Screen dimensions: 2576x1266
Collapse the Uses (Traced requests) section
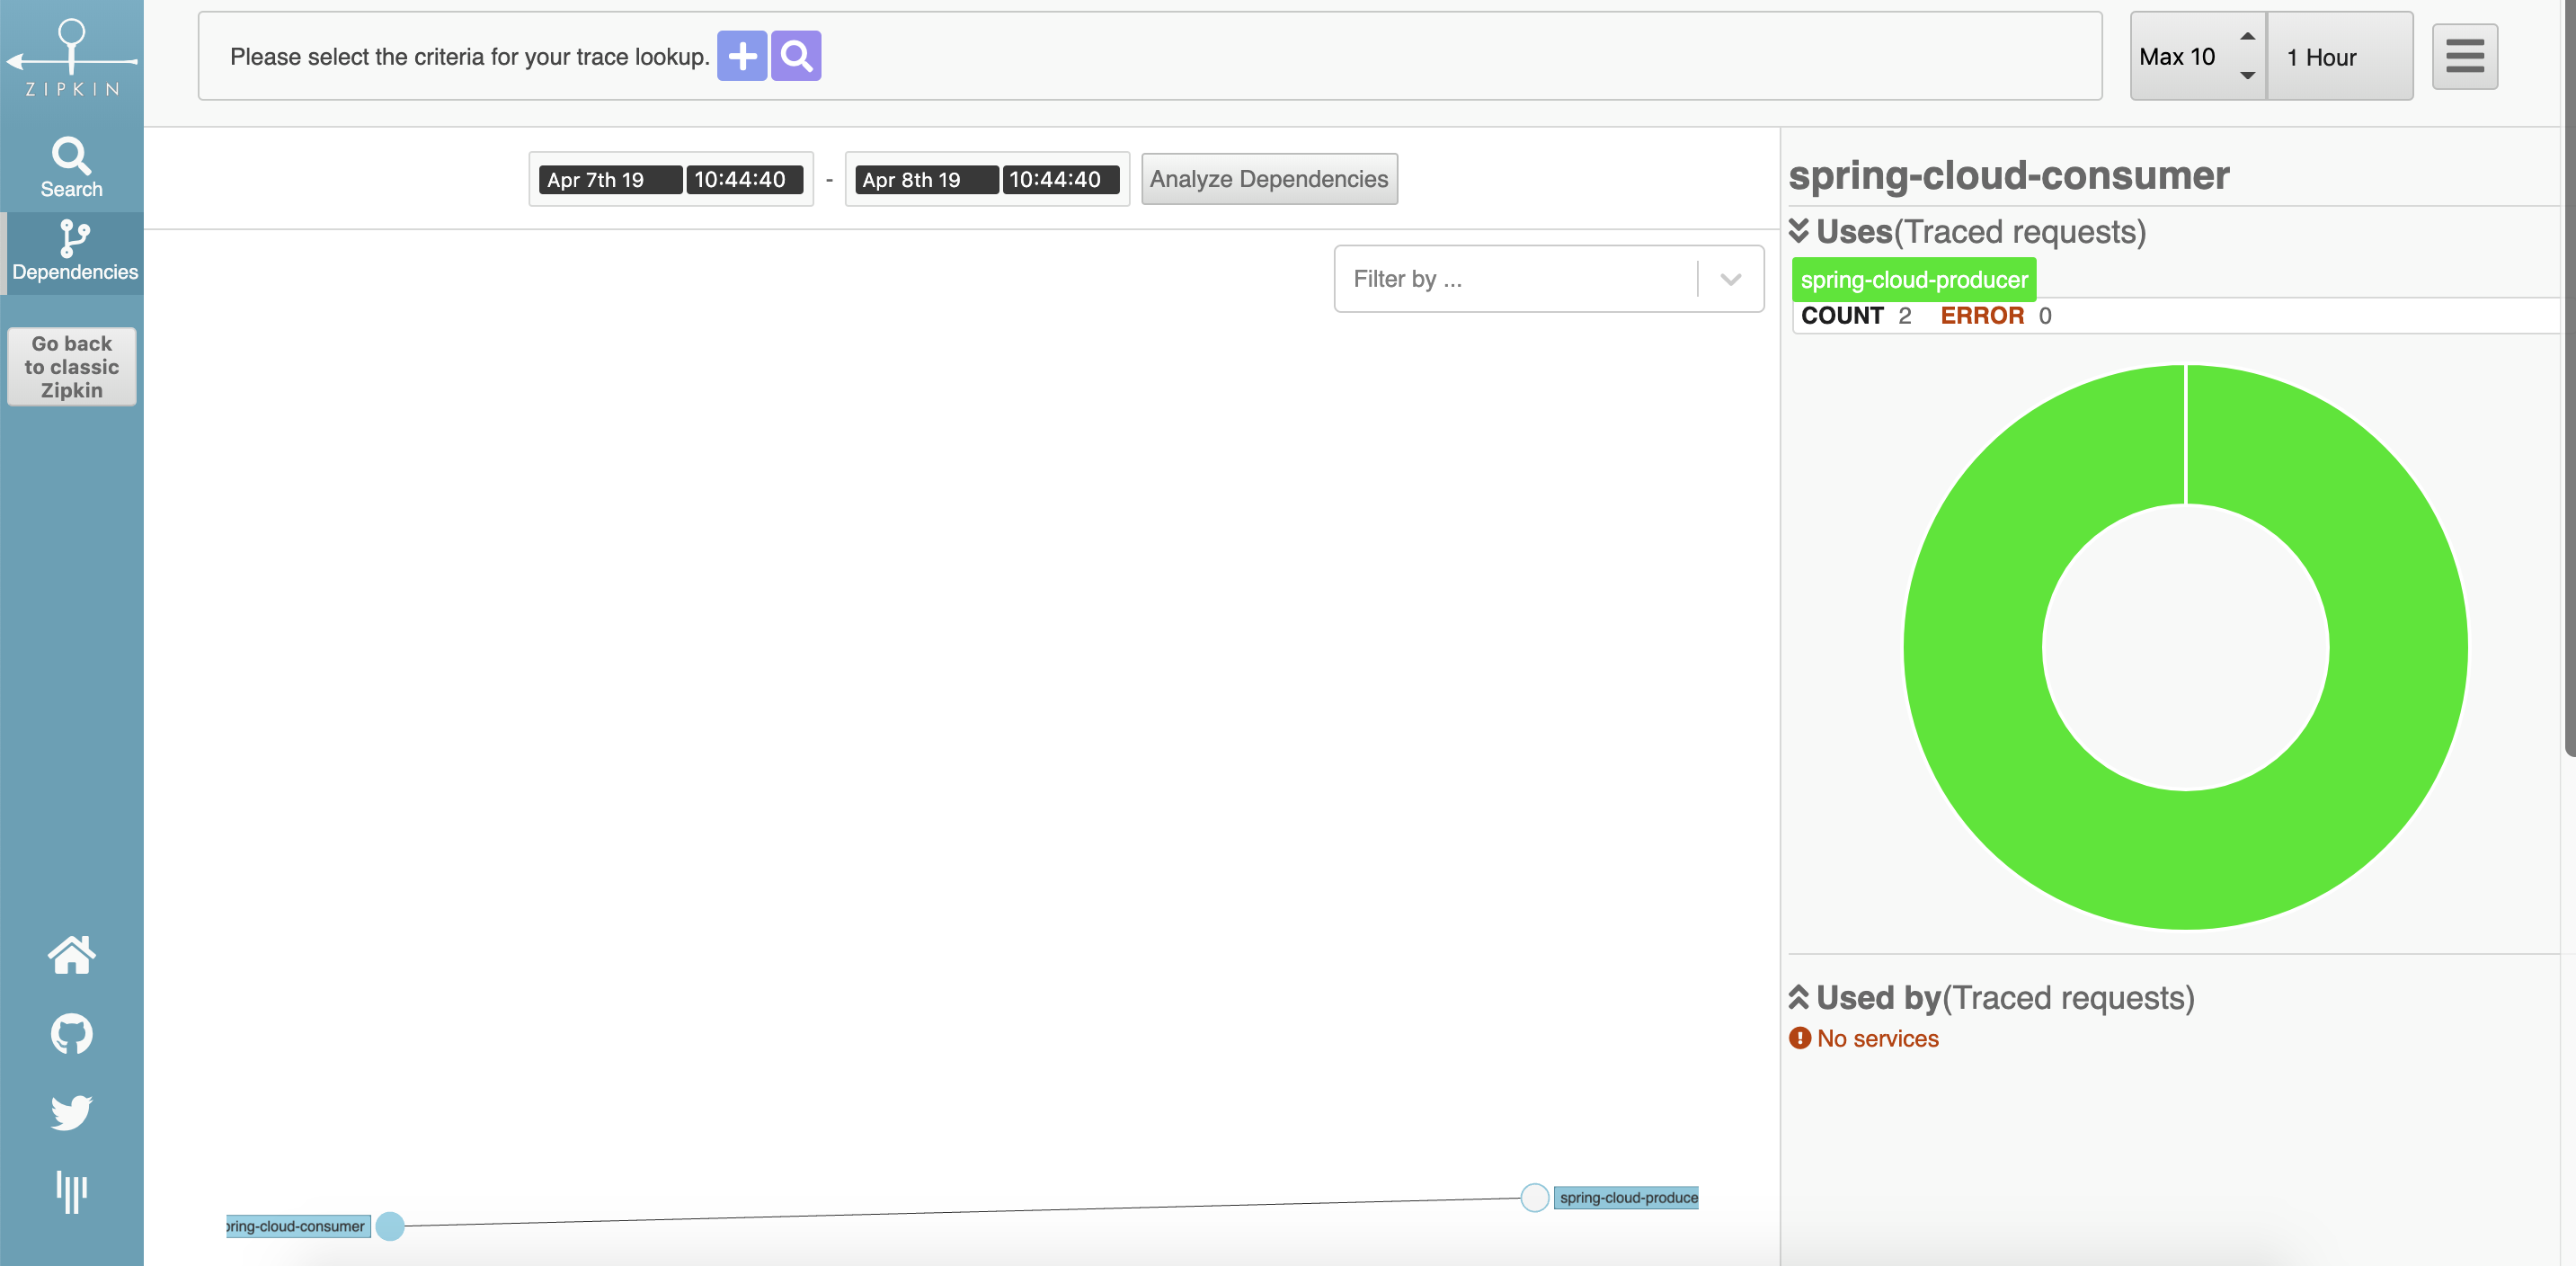[1798, 231]
